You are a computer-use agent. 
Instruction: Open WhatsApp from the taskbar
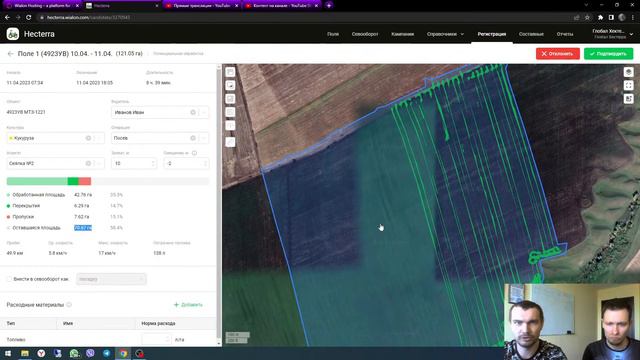click(74, 353)
